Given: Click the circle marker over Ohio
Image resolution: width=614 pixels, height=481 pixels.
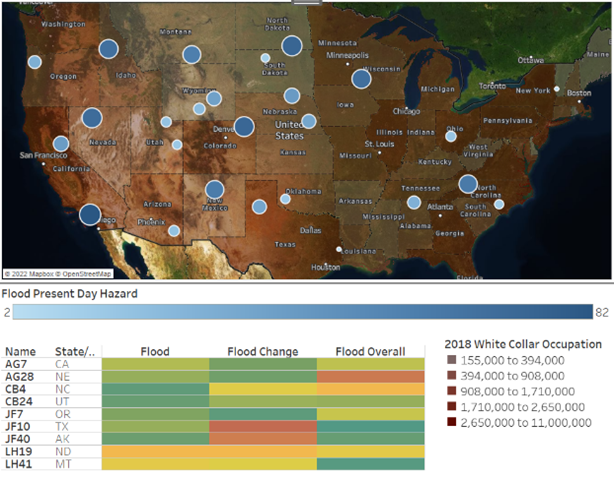Looking at the screenshot, I should pos(451,135).
